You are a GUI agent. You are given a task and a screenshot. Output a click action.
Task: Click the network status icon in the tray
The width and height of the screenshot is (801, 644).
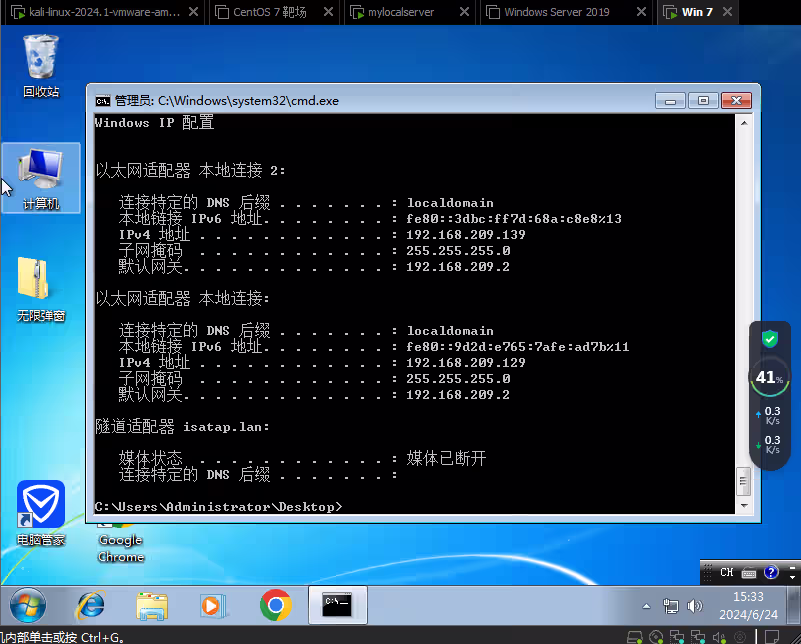coord(671,606)
